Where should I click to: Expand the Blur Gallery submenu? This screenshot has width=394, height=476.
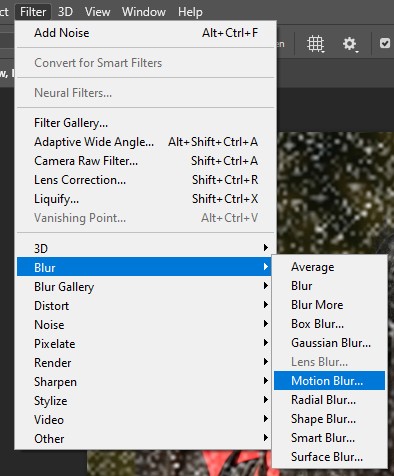click(x=144, y=287)
